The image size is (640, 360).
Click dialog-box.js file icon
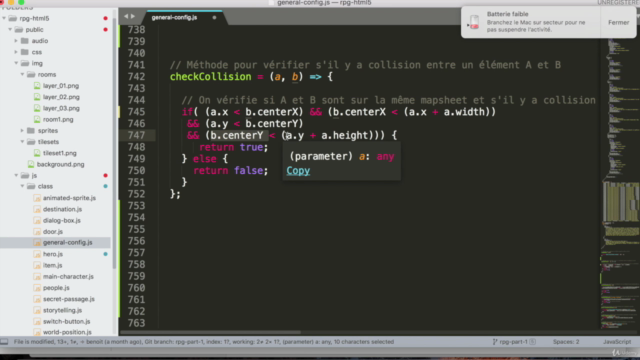click(x=37, y=220)
